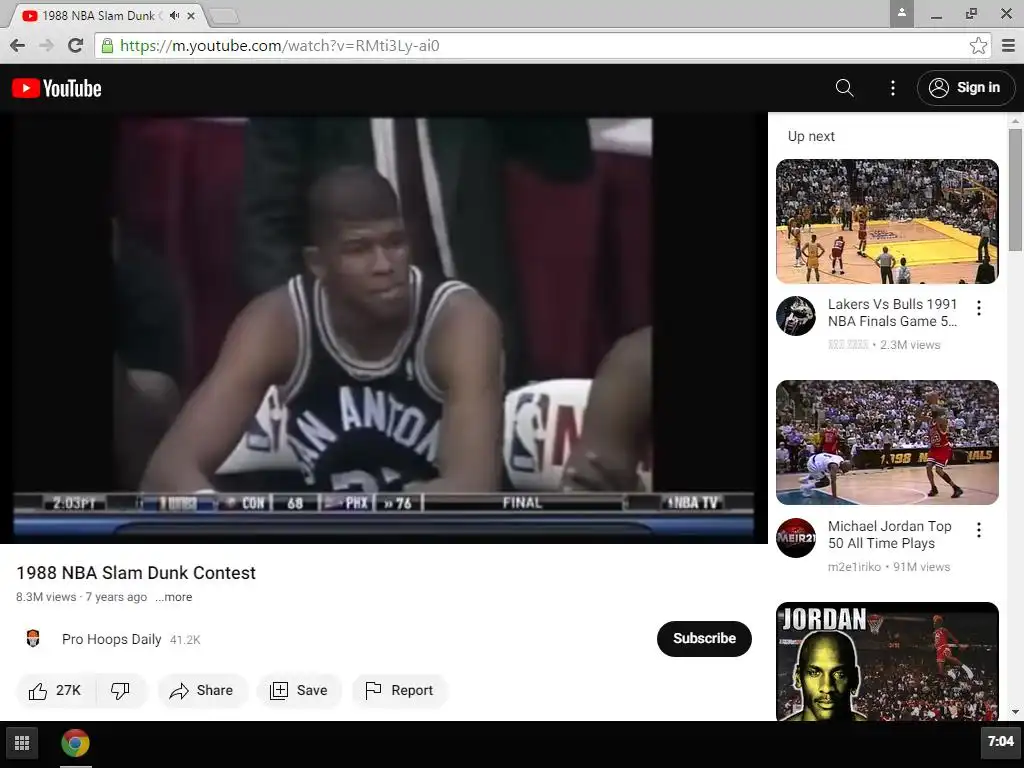Open options for Lakers Vs Bulls video
1024x768 pixels.
pyautogui.click(x=978, y=308)
